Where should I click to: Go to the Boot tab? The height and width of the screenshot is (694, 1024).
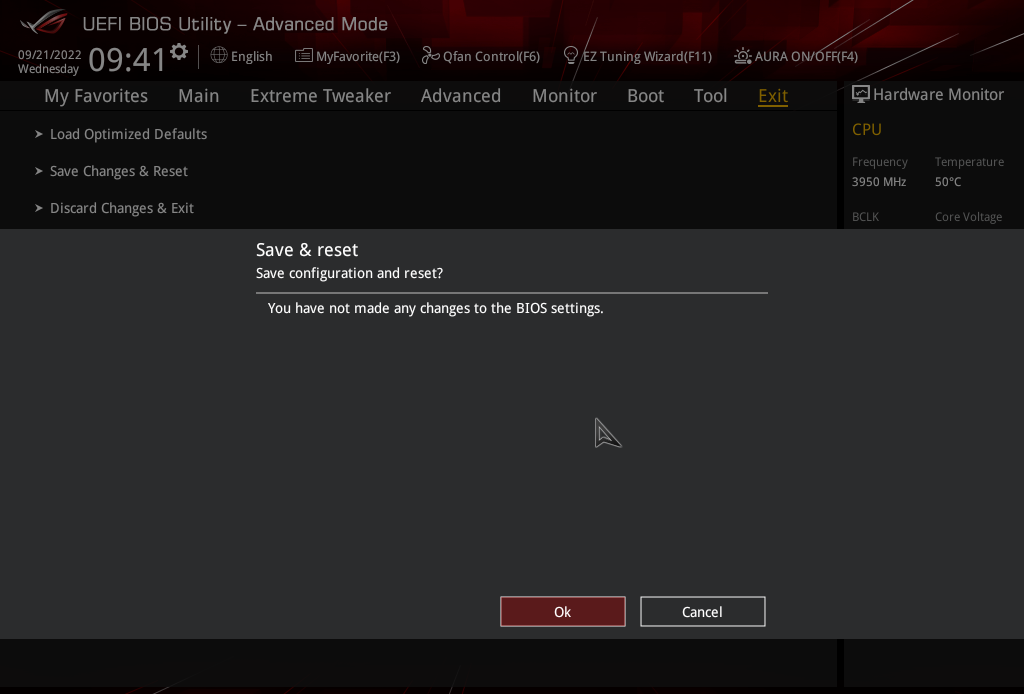[x=645, y=96]
